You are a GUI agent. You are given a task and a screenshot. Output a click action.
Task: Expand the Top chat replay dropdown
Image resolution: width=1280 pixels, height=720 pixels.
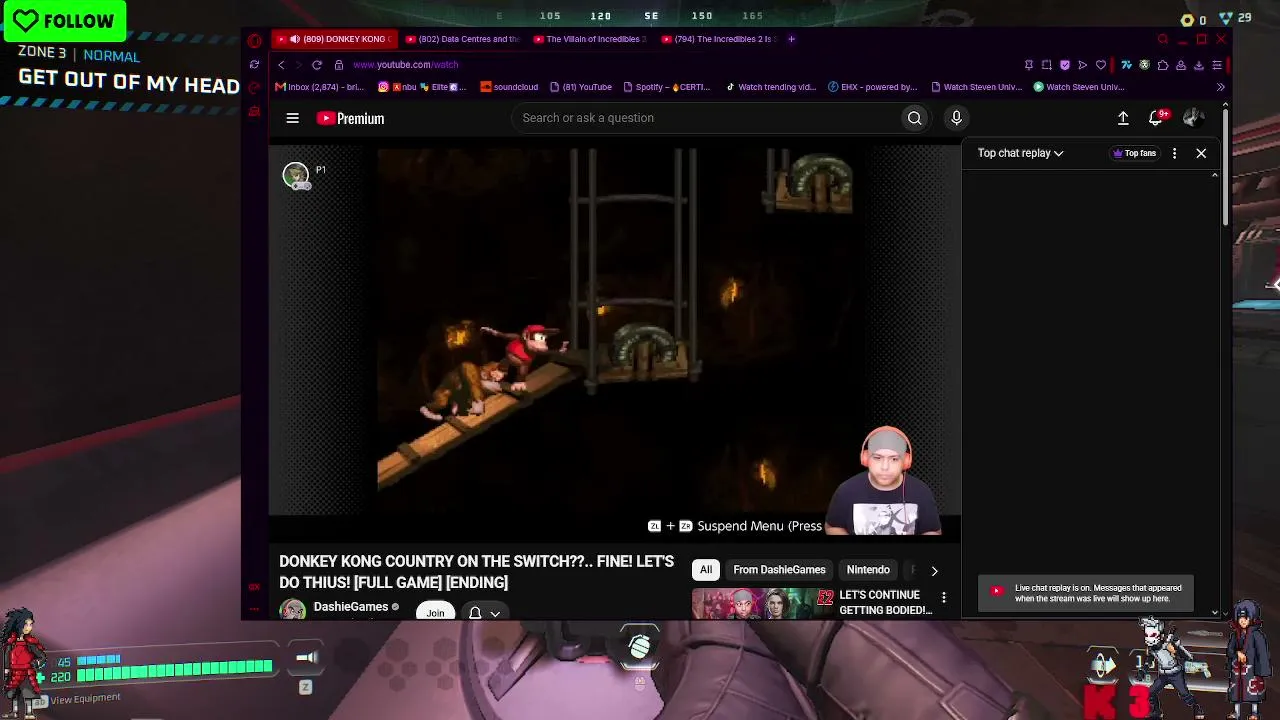[1020, 153]
